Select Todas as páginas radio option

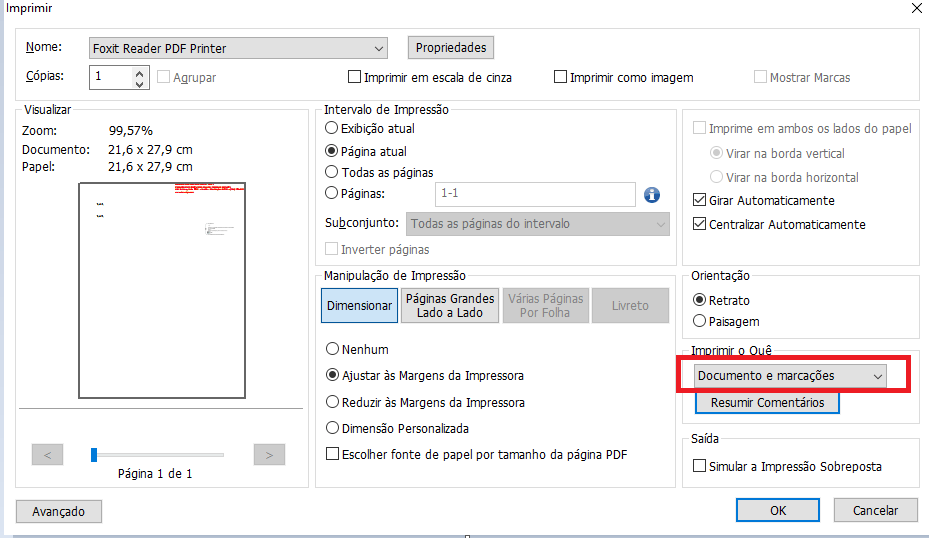[x=332, y=172]
